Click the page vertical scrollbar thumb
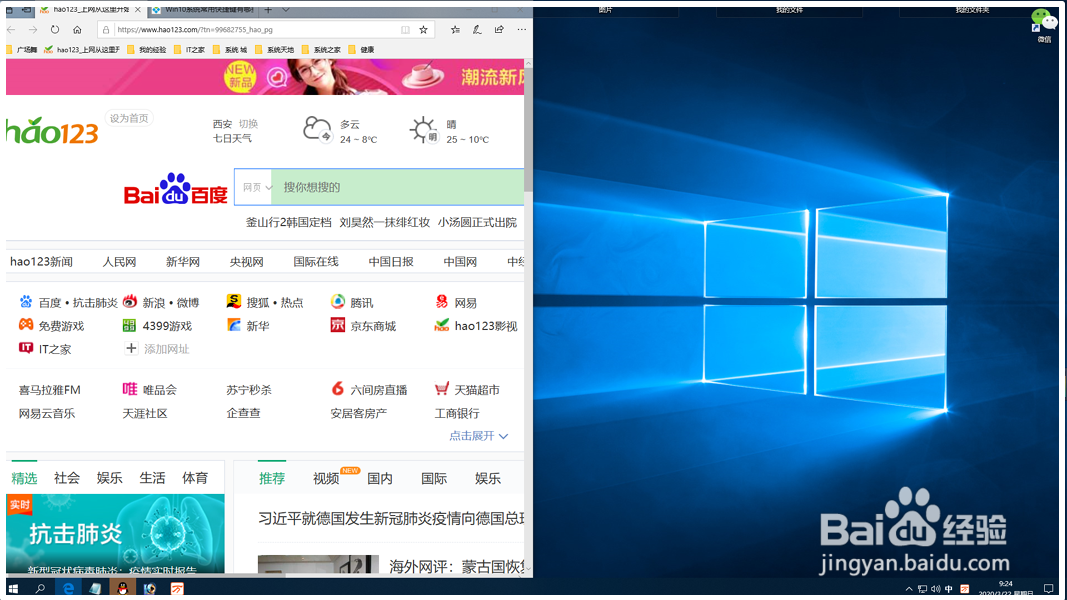 [528, 129]
